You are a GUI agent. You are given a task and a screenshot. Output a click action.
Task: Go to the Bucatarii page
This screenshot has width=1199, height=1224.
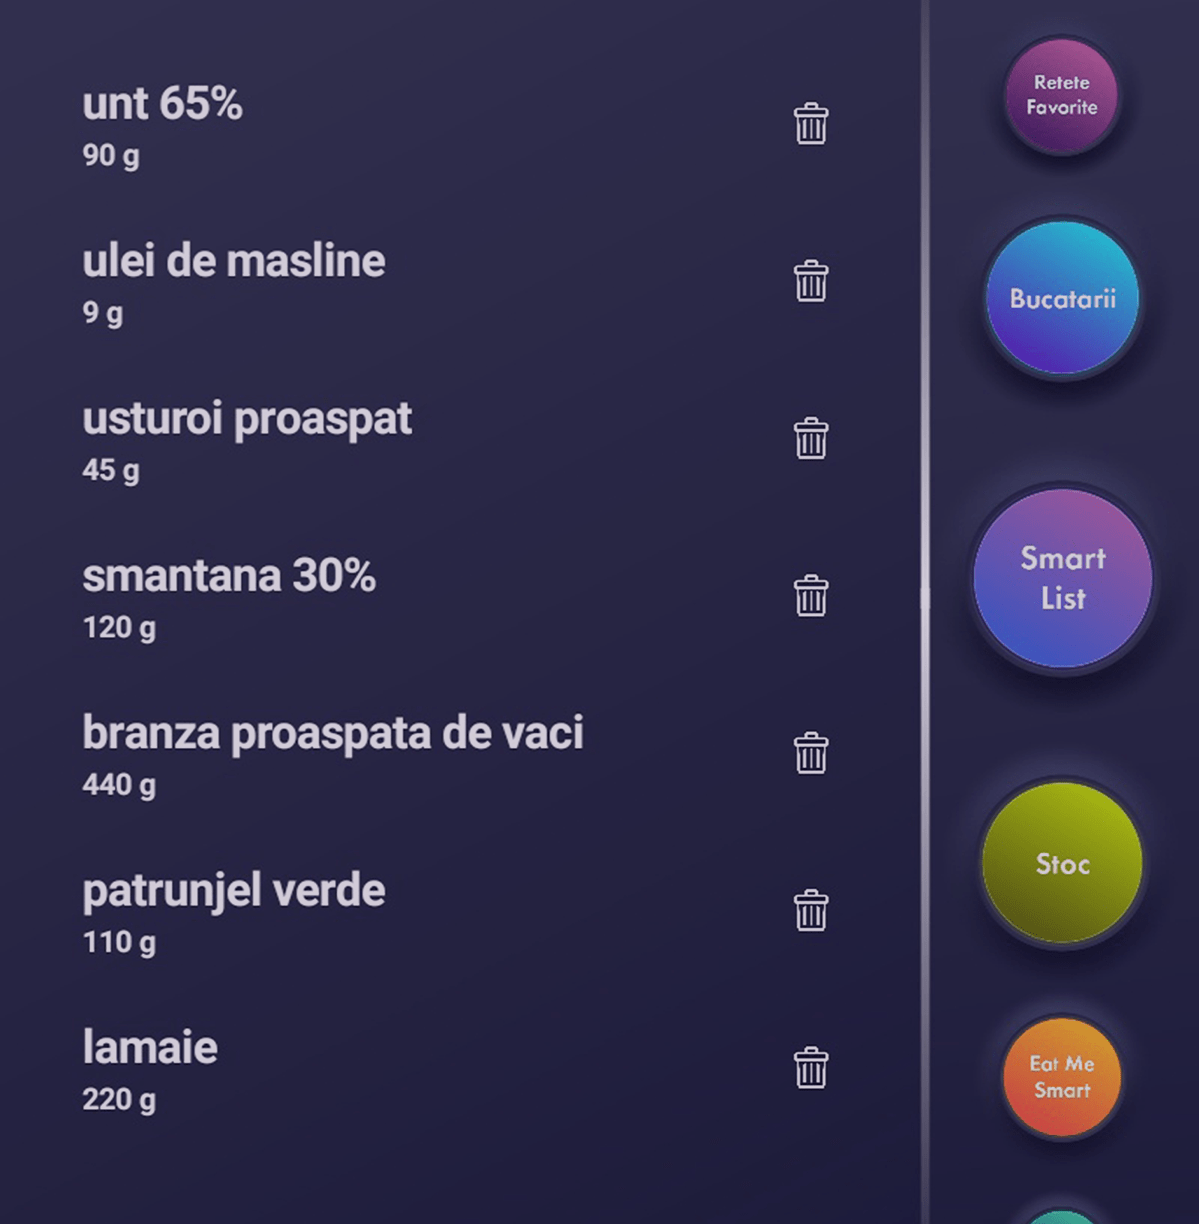coord(1062,299)
